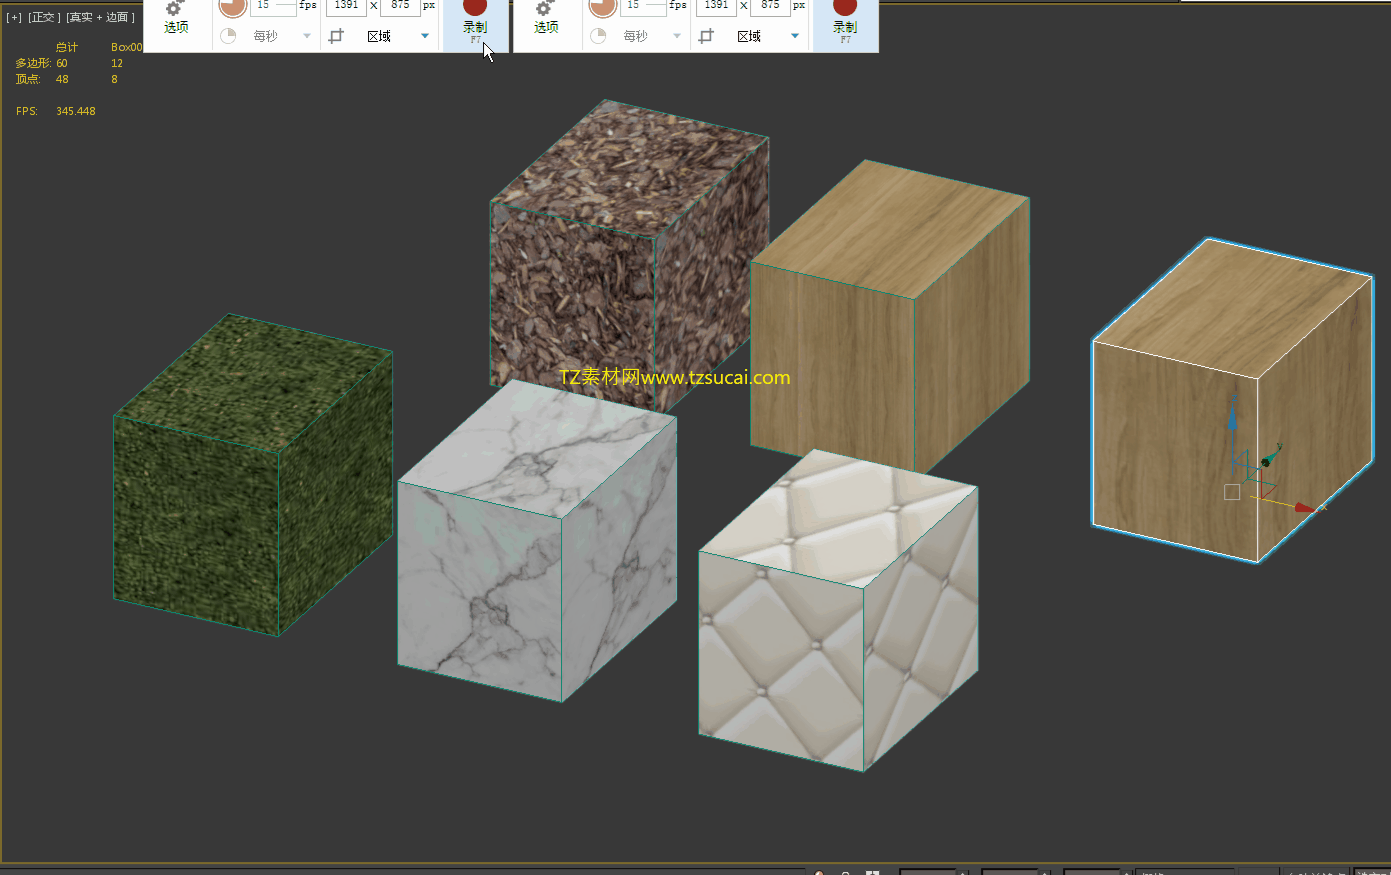Viewport: 1391px width, 875px height.
Task: Click the TZ素材网 www.tzsucai.com watermark text
Action: [675, 377]
